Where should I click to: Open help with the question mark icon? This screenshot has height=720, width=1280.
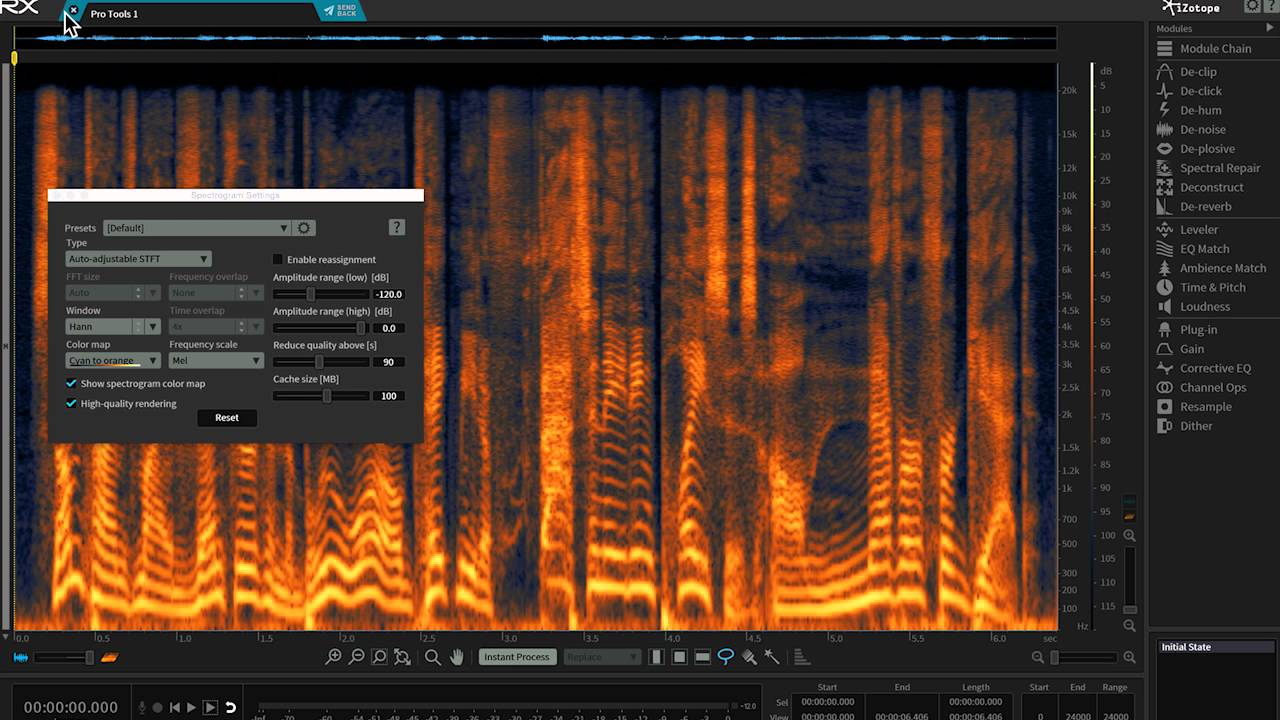(x=397, y=228)
